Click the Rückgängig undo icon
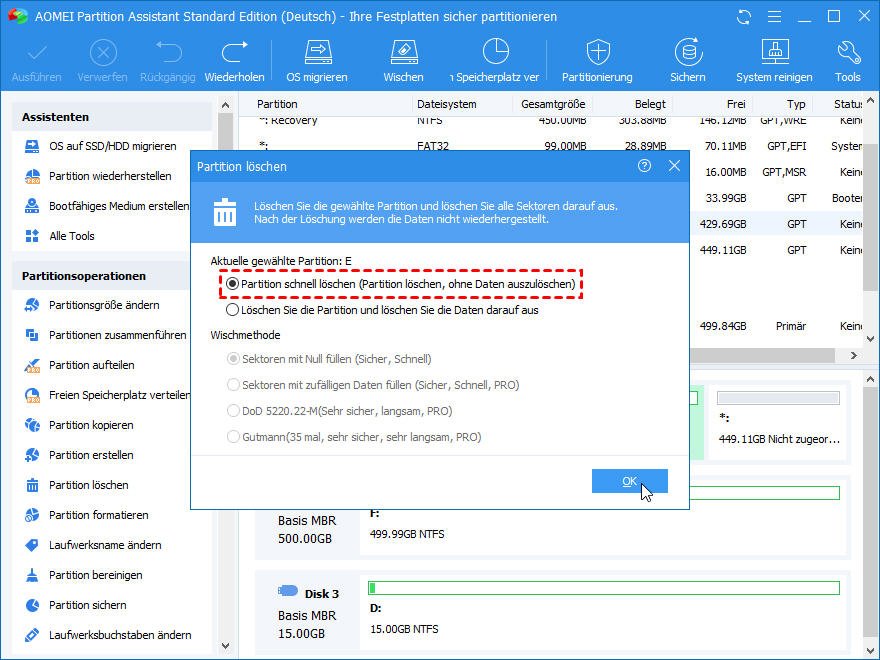The image size is (880, 660). click(x=168, y=52)
